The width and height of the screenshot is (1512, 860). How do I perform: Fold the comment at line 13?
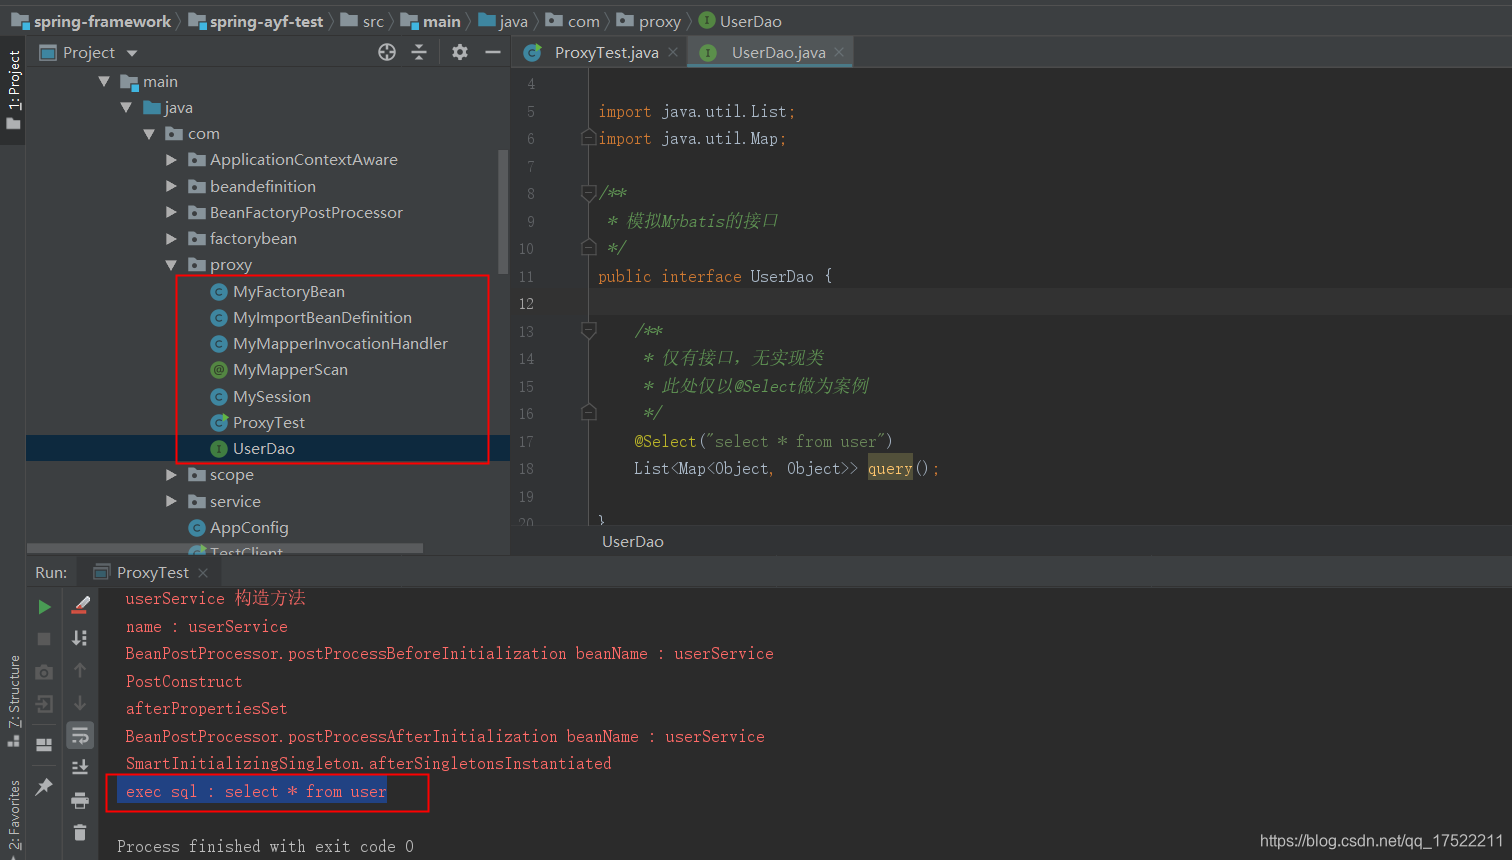tap(588, 330)
